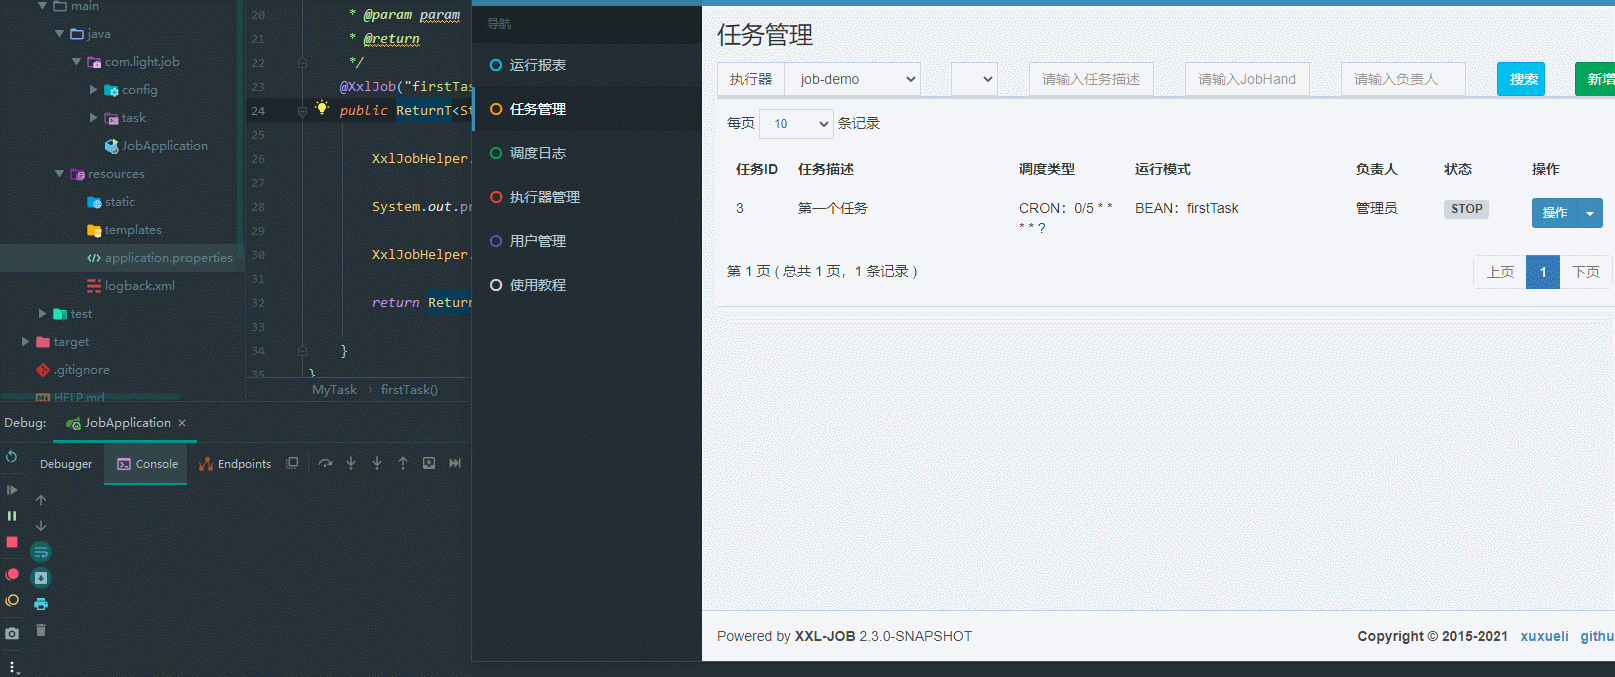
Task: Open the 执行器 job-demo dropdown
Action: tap(853, 79)
